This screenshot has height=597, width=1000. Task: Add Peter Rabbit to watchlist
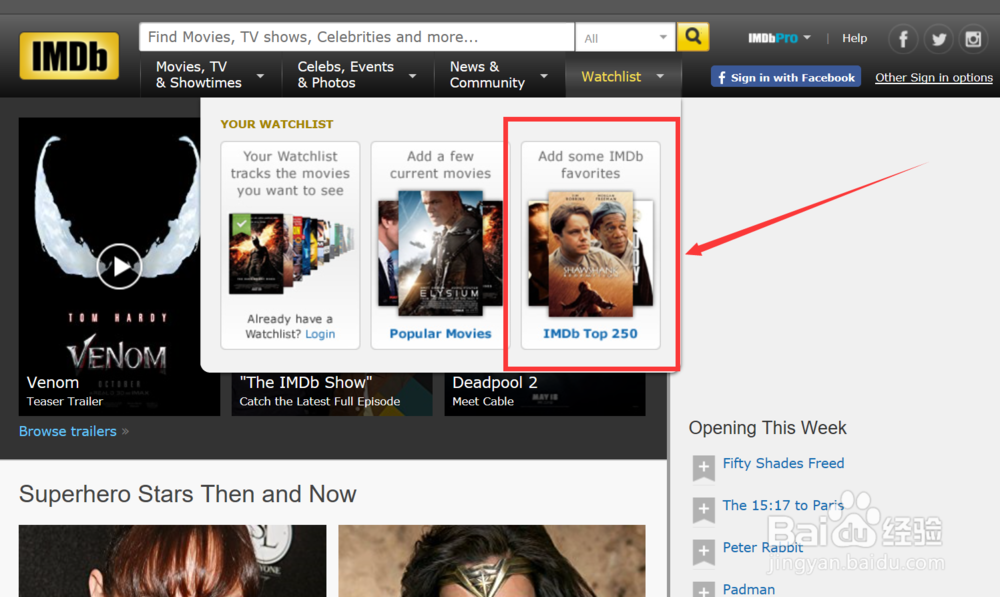703,552
